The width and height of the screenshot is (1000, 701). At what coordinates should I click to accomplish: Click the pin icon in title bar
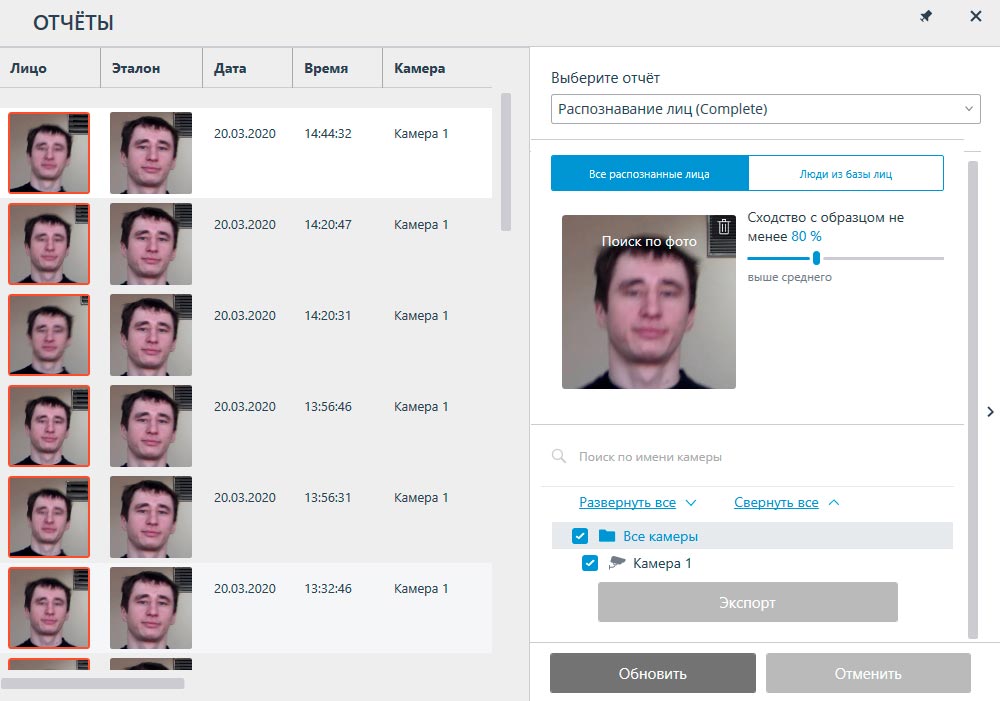pos(926,17)
